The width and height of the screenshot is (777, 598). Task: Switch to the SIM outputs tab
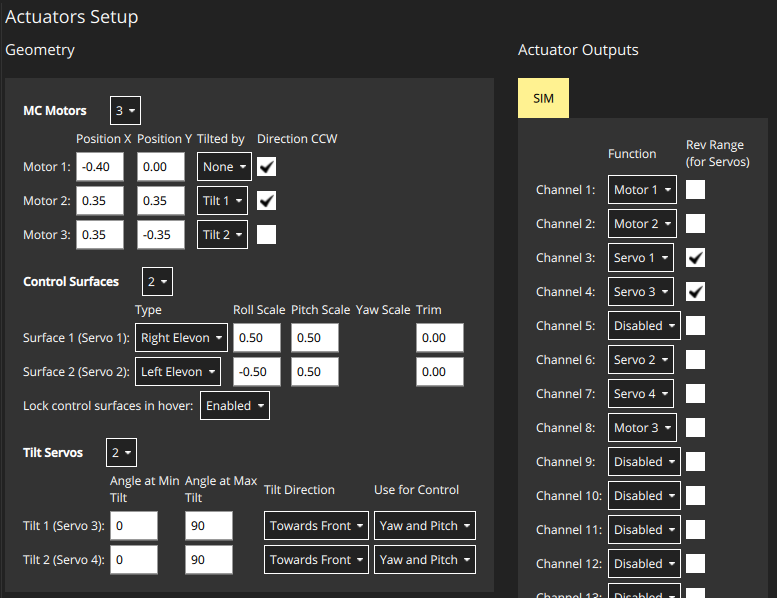[x=543, y=98]
